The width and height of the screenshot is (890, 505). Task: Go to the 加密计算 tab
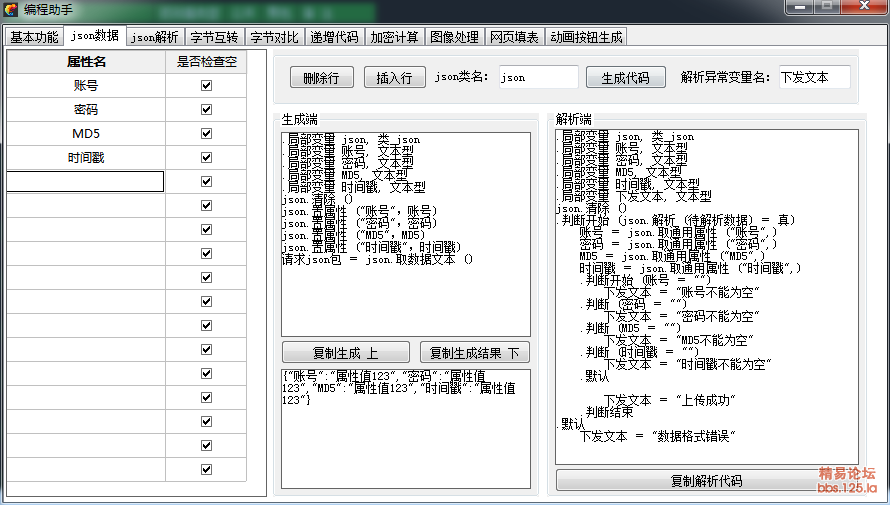pos(394,37)
